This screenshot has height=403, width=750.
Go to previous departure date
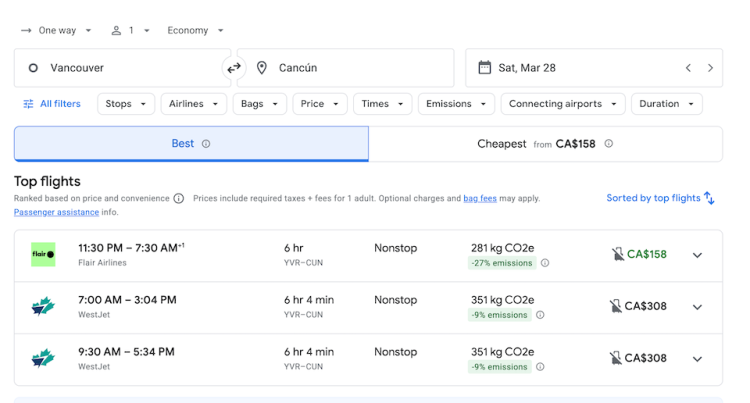pos(688,68)
